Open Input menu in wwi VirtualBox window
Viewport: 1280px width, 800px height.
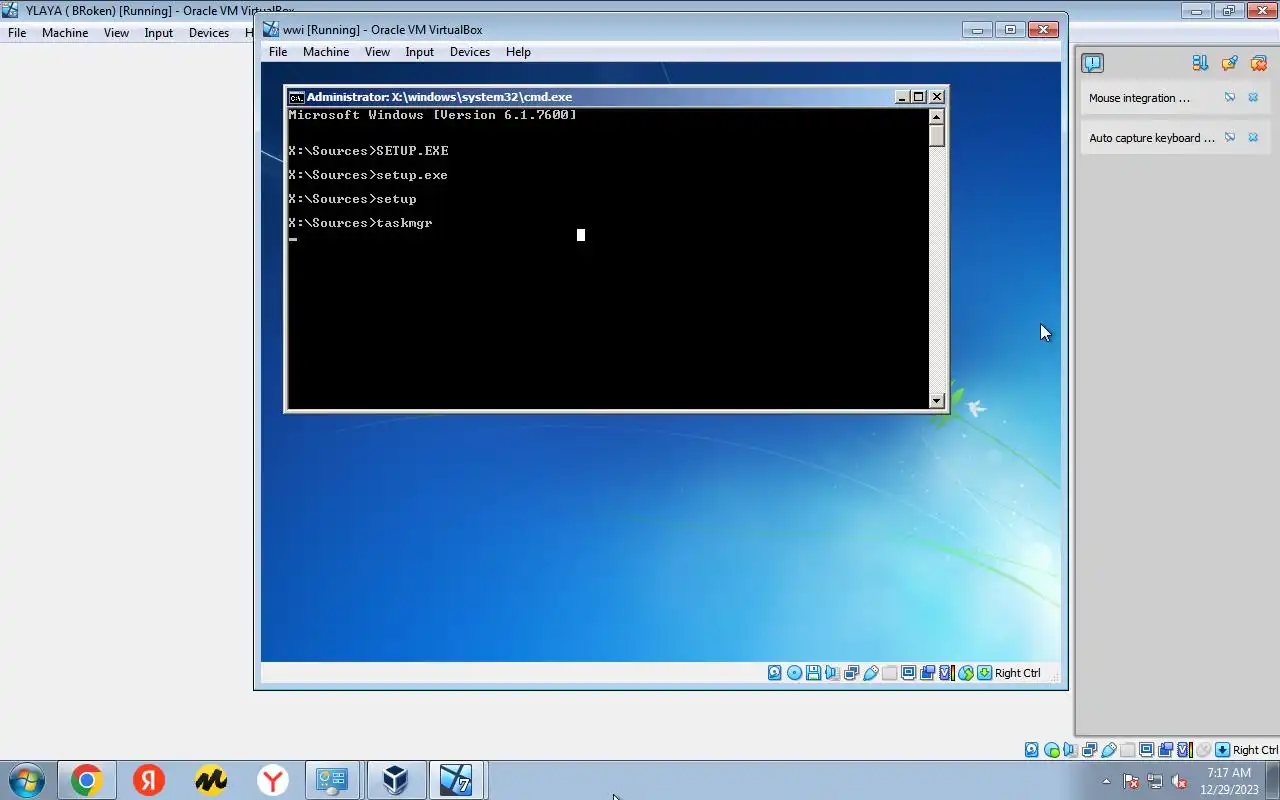coord(419,52)
